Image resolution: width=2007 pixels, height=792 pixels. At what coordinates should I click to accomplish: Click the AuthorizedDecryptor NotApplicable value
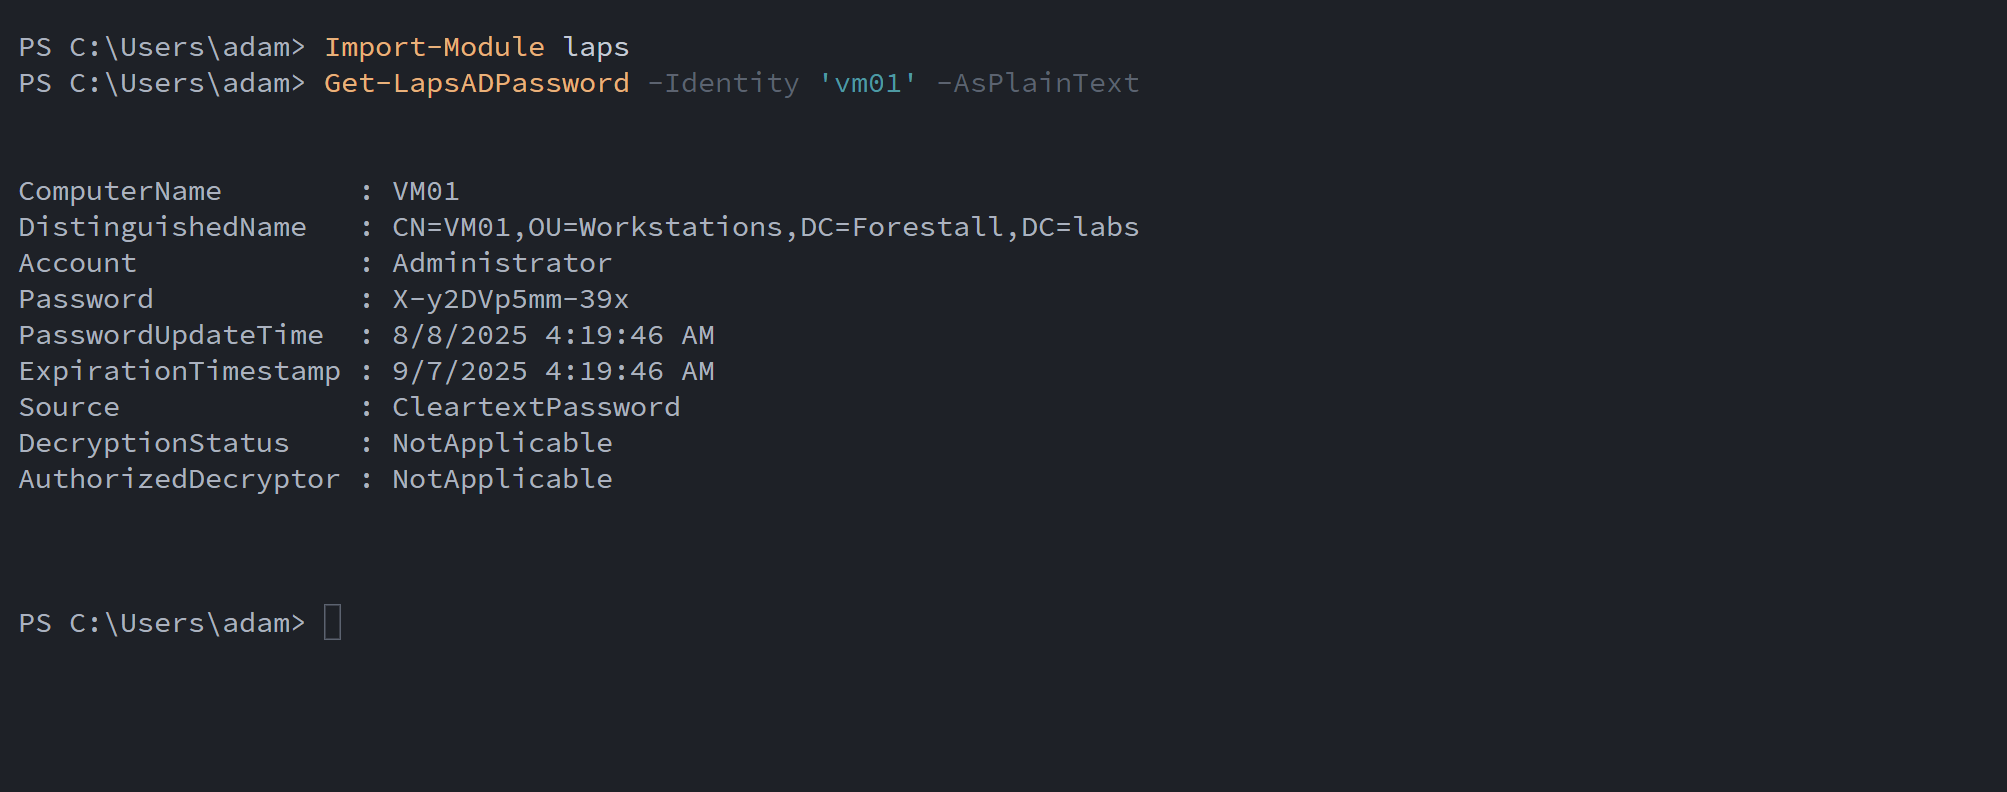(502, 479)
